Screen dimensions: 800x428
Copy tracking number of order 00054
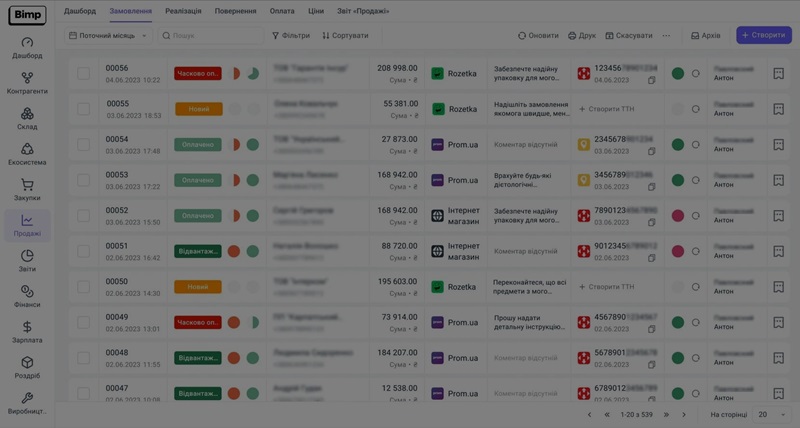[651, 151]
